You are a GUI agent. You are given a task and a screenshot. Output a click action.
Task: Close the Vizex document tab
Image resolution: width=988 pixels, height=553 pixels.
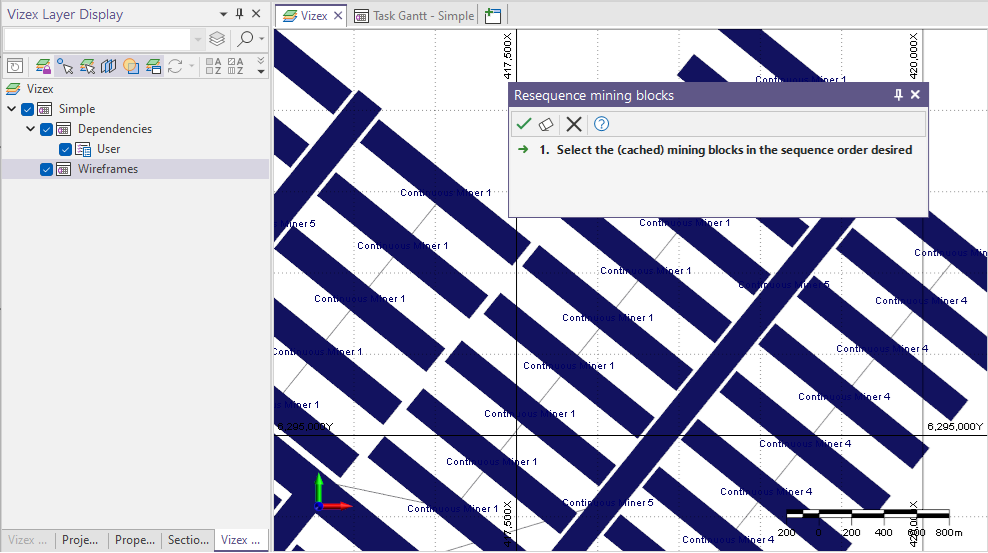[338, 16]
